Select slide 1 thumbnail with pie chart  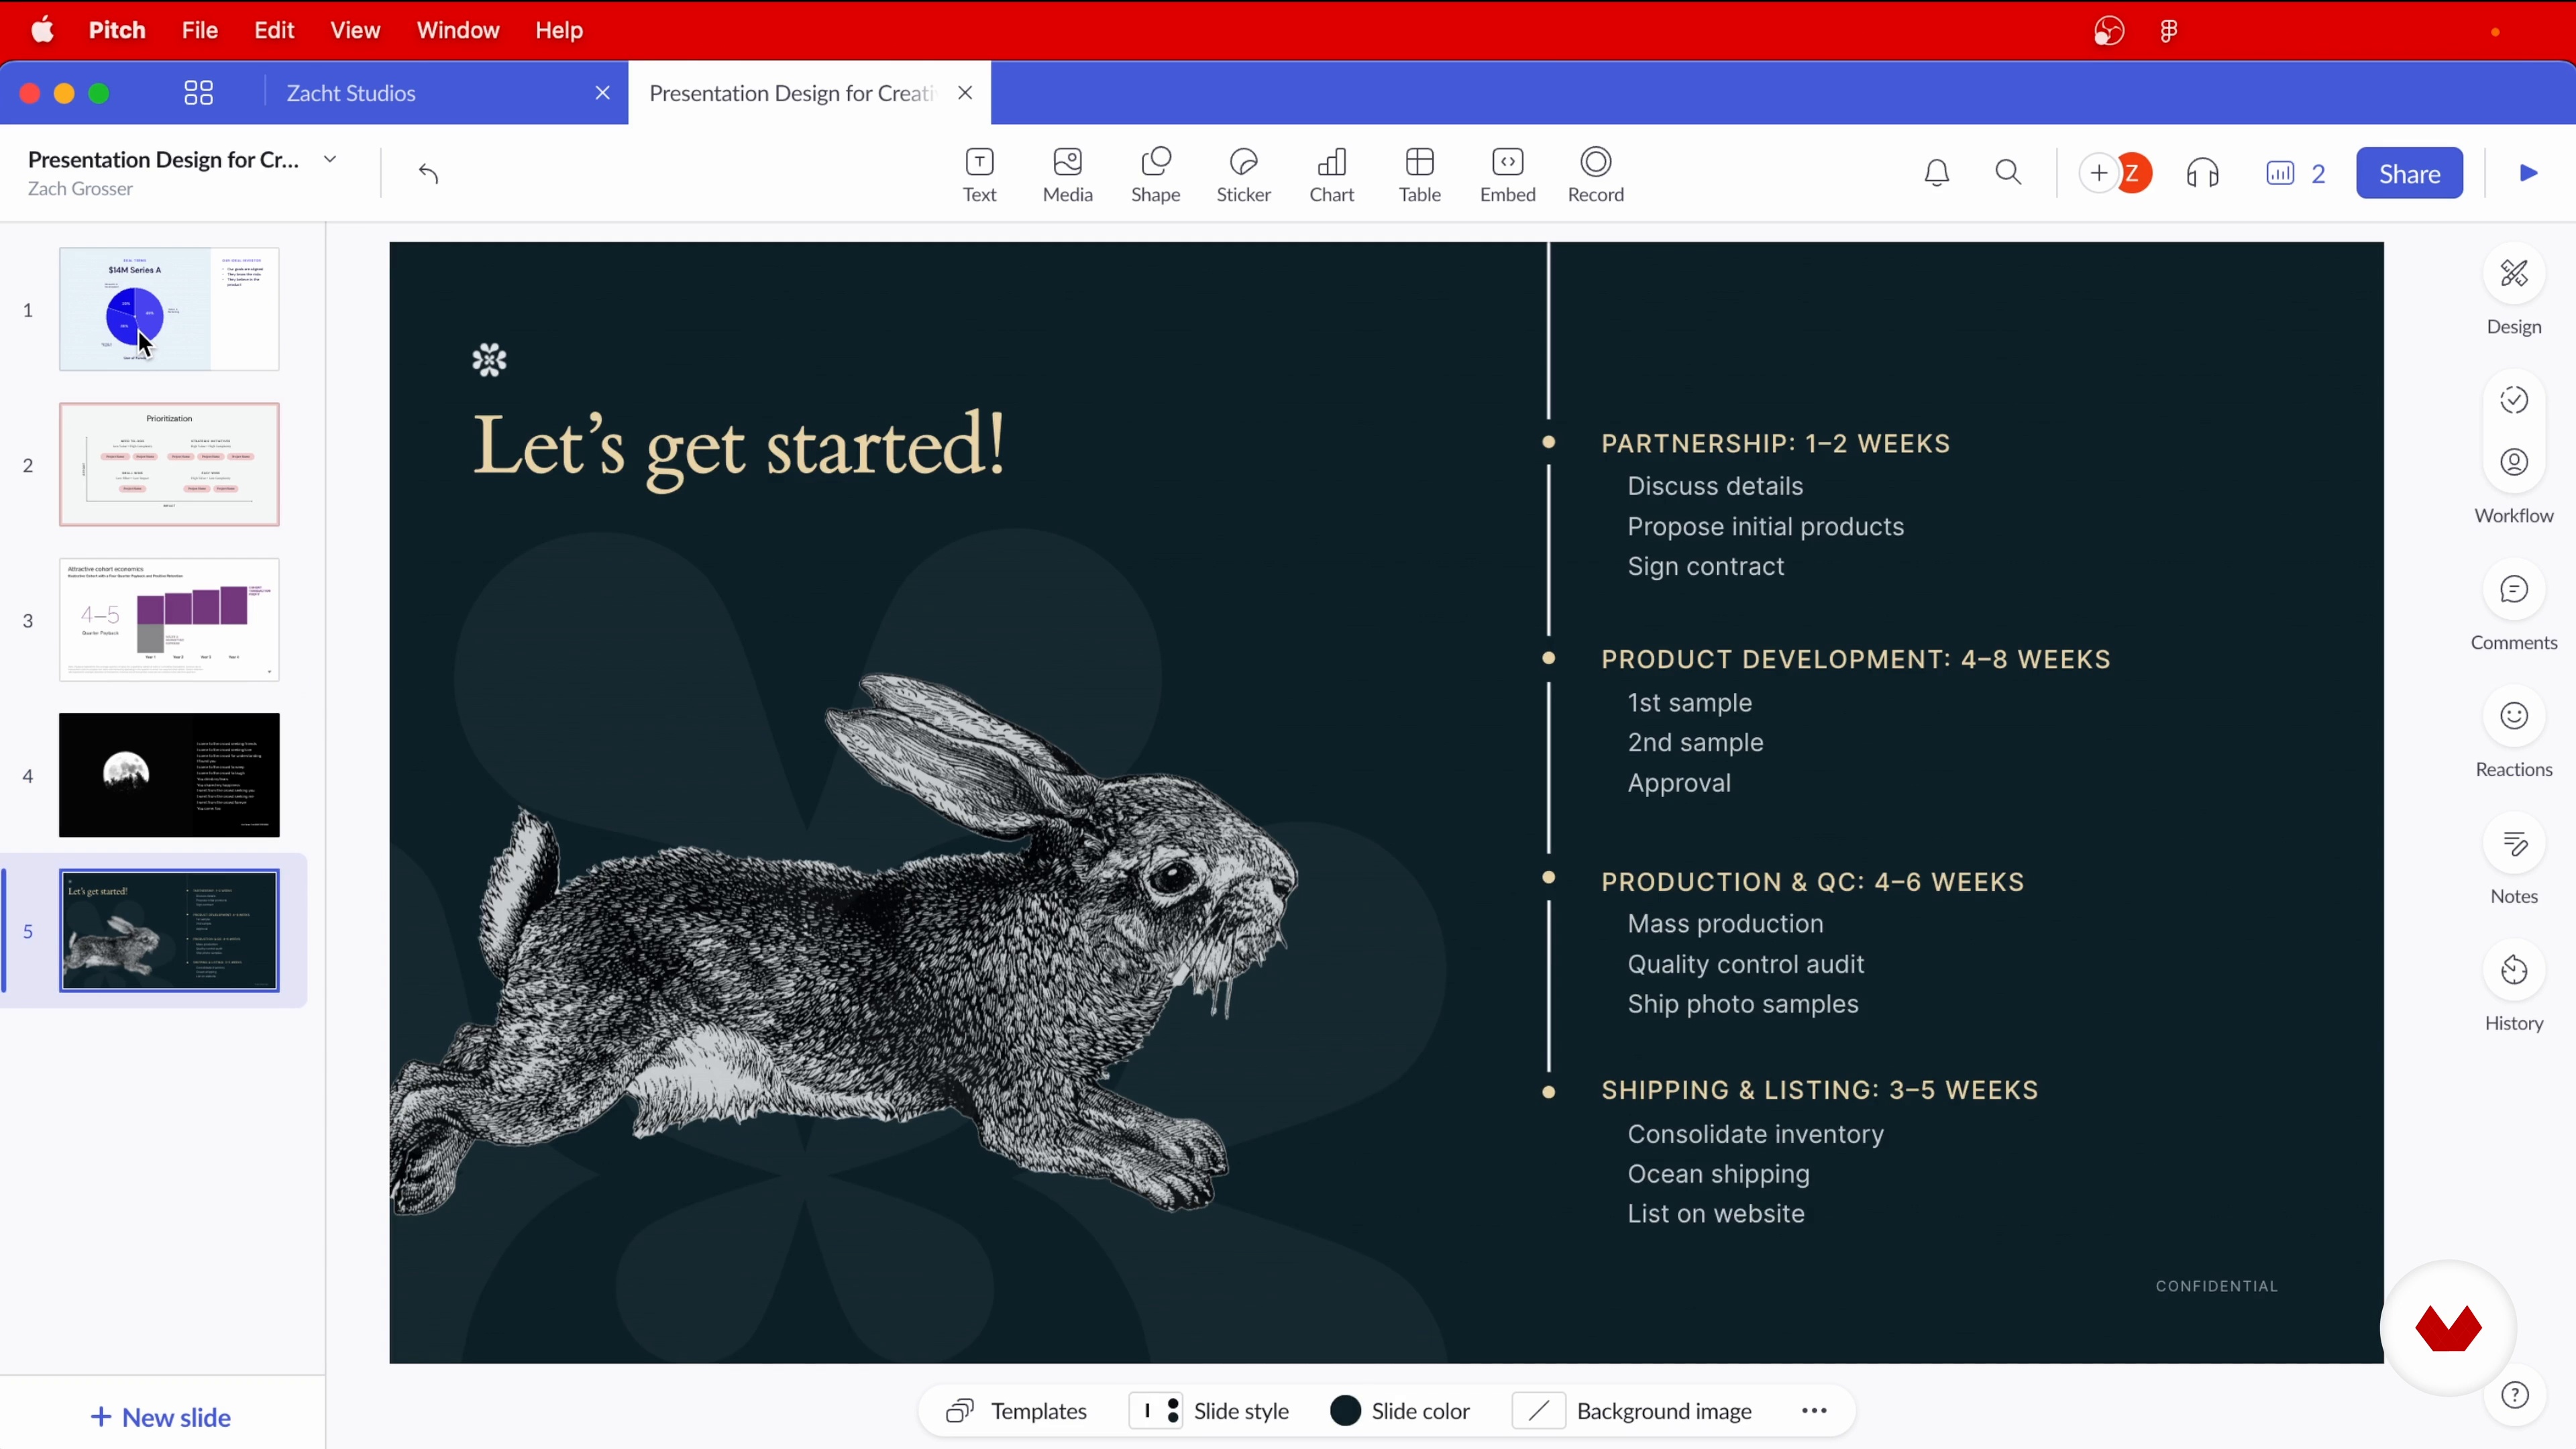click(x=169, y=309)
